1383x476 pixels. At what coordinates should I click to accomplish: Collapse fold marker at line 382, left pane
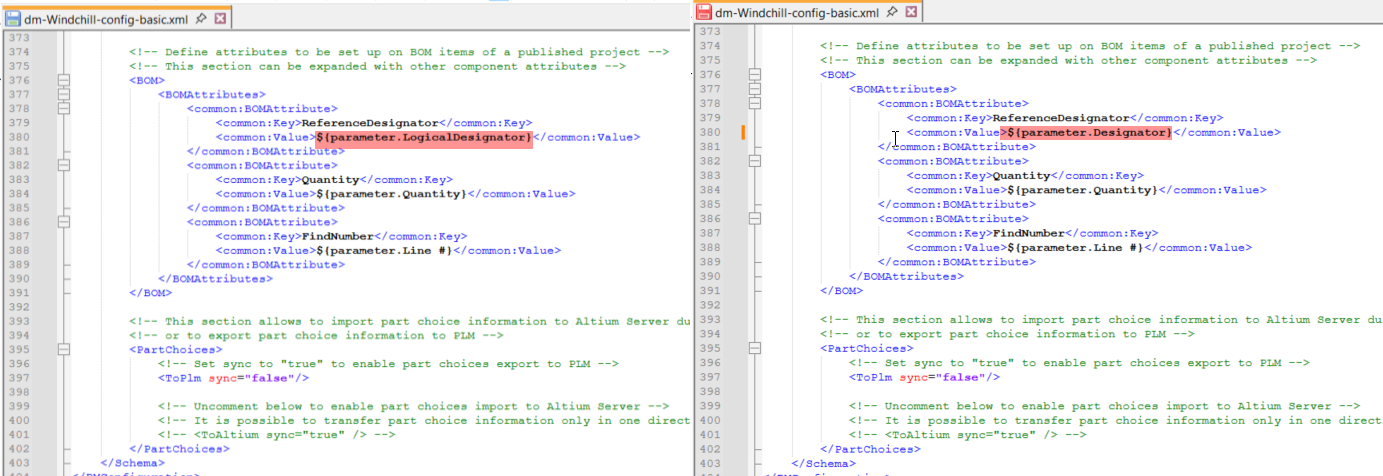(x=64, y=166)
